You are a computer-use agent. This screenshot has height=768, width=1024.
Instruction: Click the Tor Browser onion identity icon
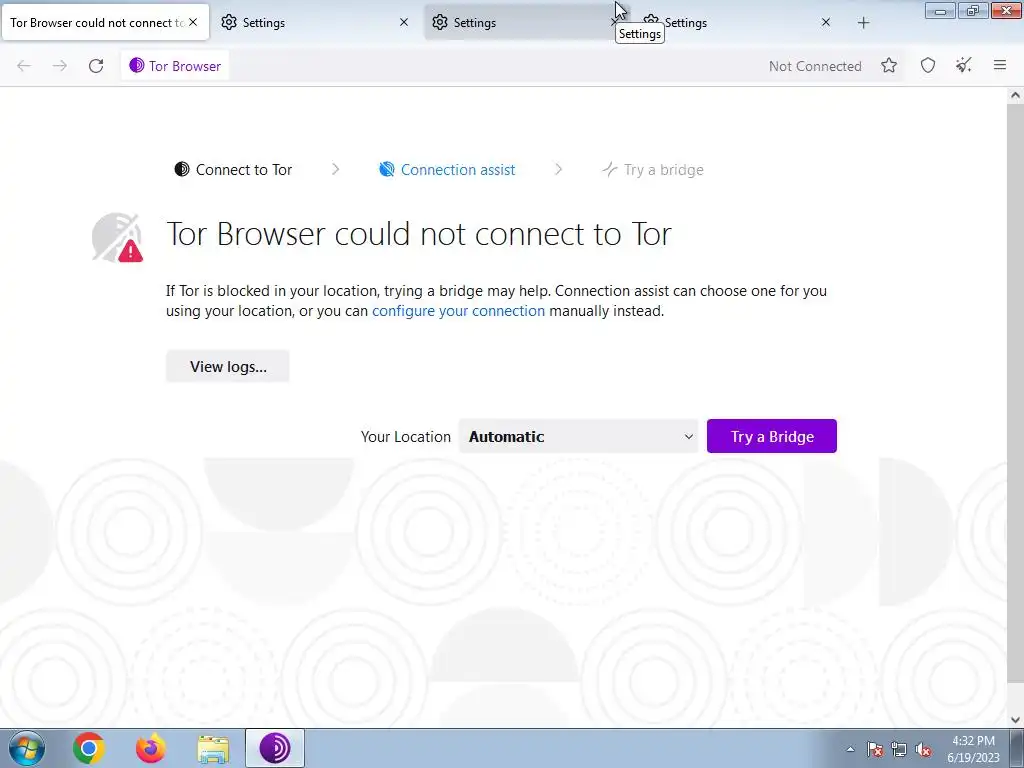pos(136,65)
